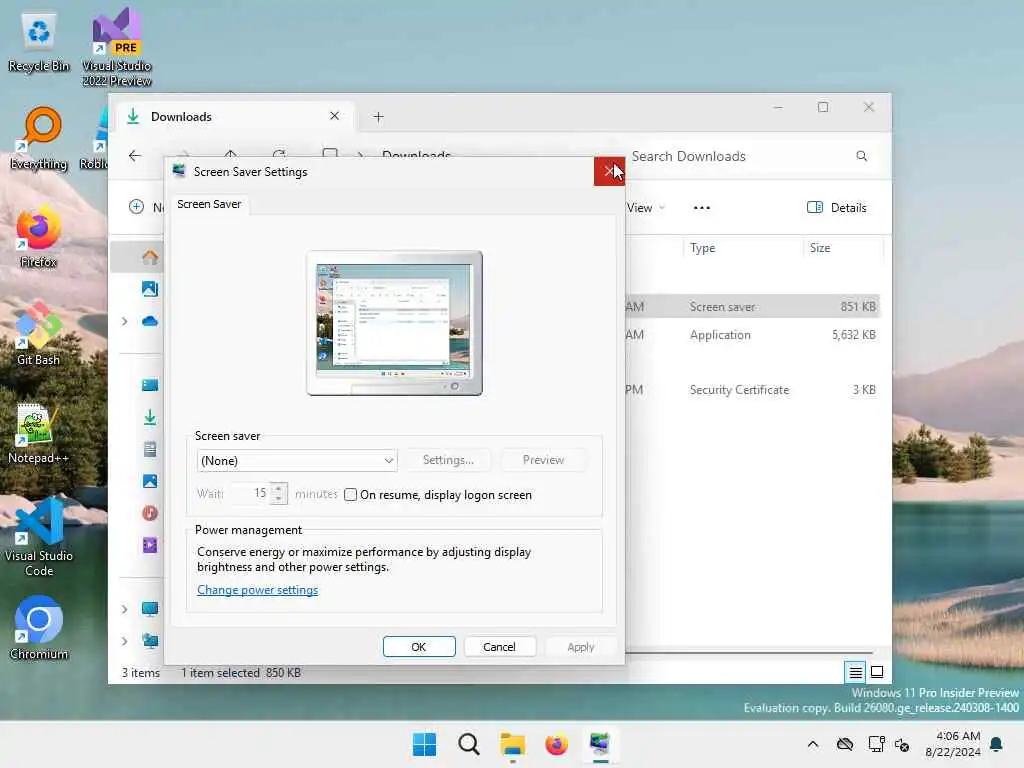Select the Application file row

pos(752,334)
